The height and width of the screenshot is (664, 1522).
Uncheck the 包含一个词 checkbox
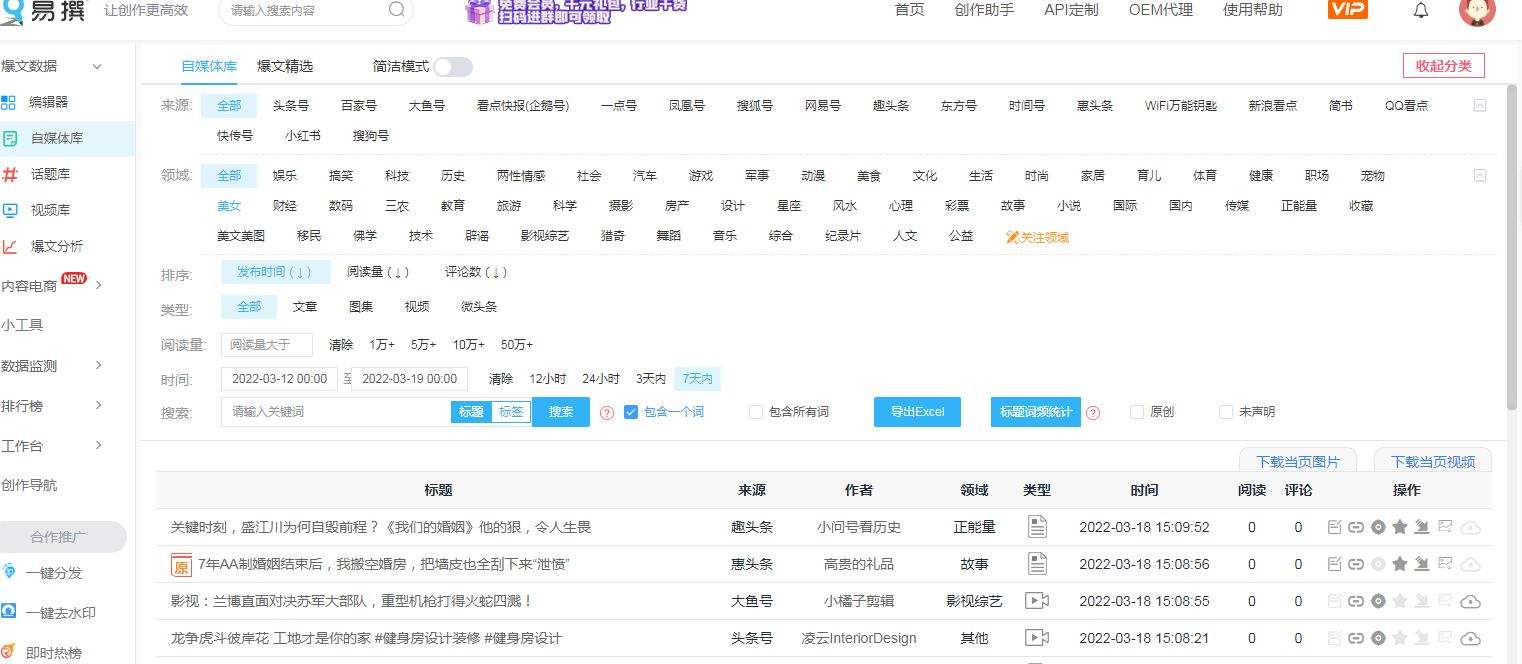tap(631, 412)
